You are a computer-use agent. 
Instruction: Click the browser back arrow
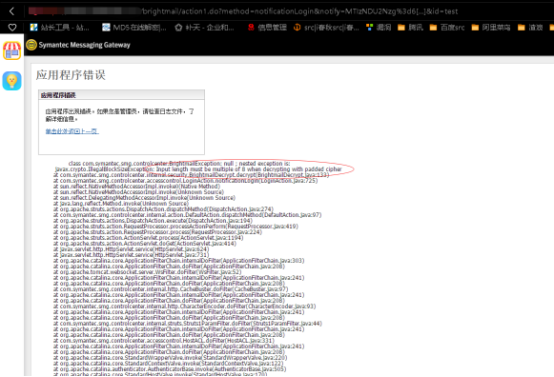point(12,11)
